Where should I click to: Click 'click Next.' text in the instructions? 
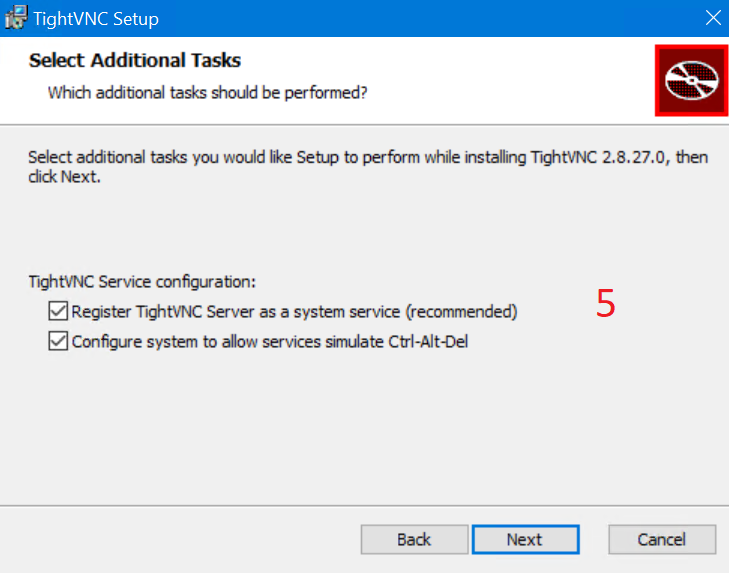click(x=64, y=177)
